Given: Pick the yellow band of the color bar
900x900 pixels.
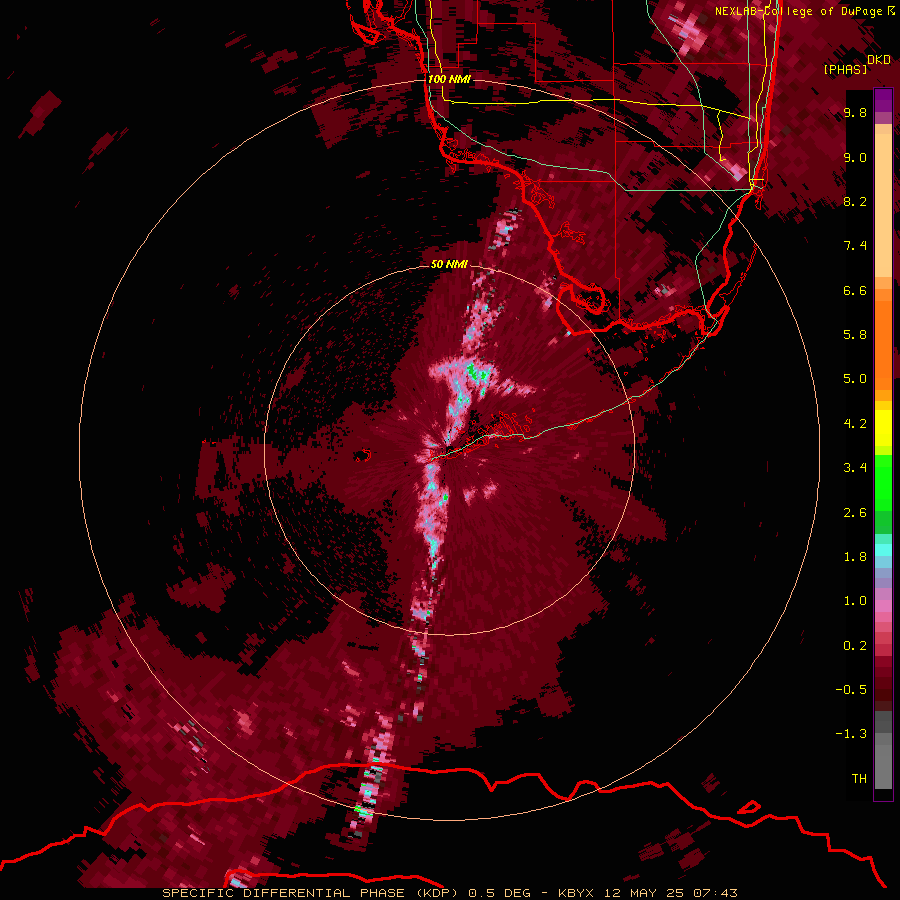Looking at the screenshot, I should pyautogui.click(x=883, y=428).
